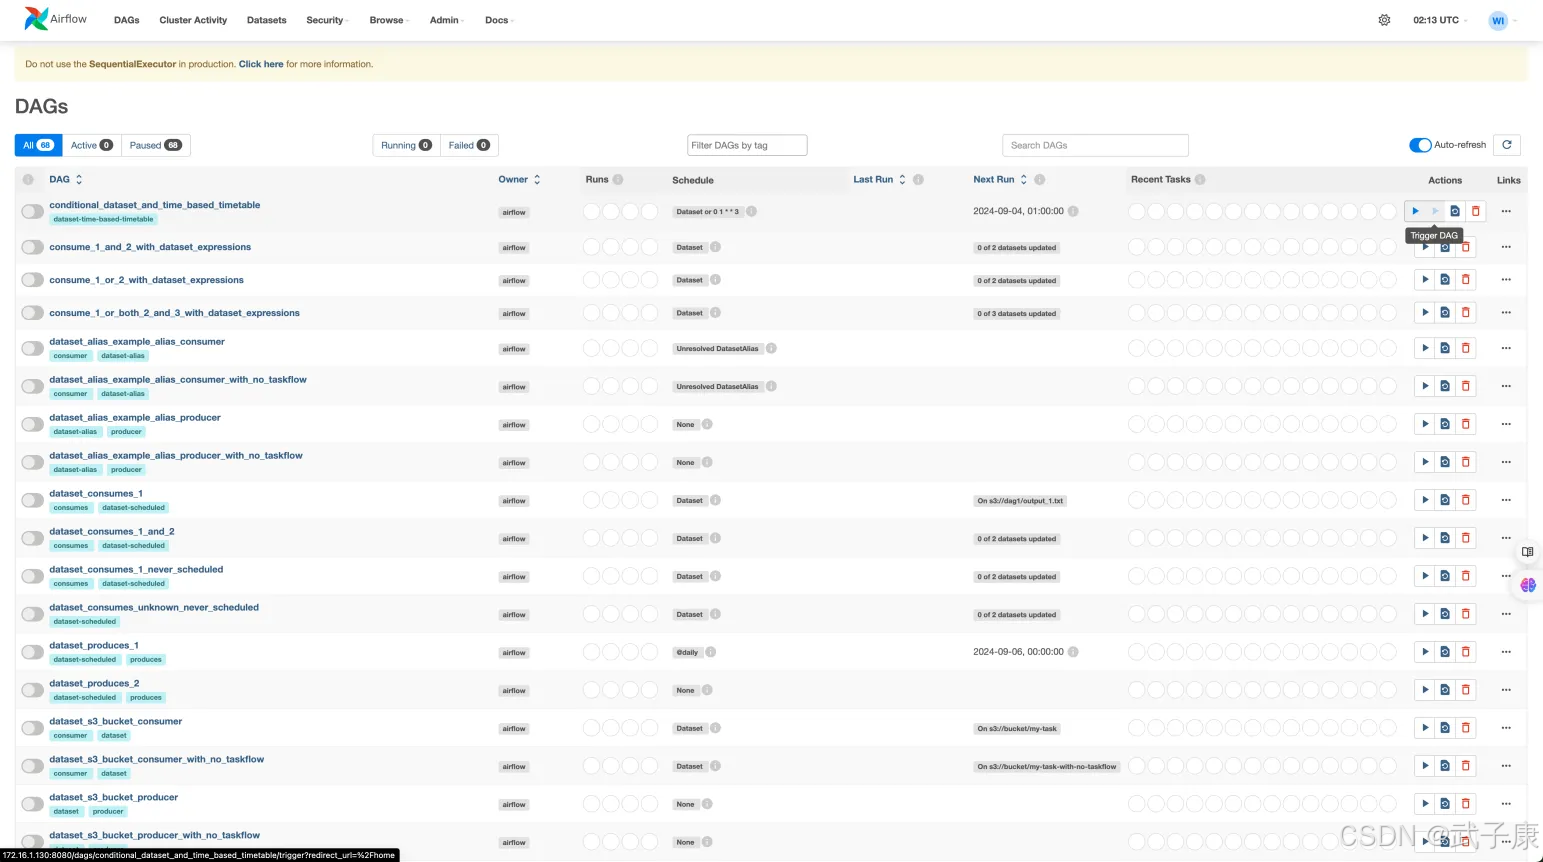Trigger the consume_1_or_2_with_dataset_expressions DAG
Image resolution: width=1543 pixels, height=862 pixels.
click(x=1425, y=280)
